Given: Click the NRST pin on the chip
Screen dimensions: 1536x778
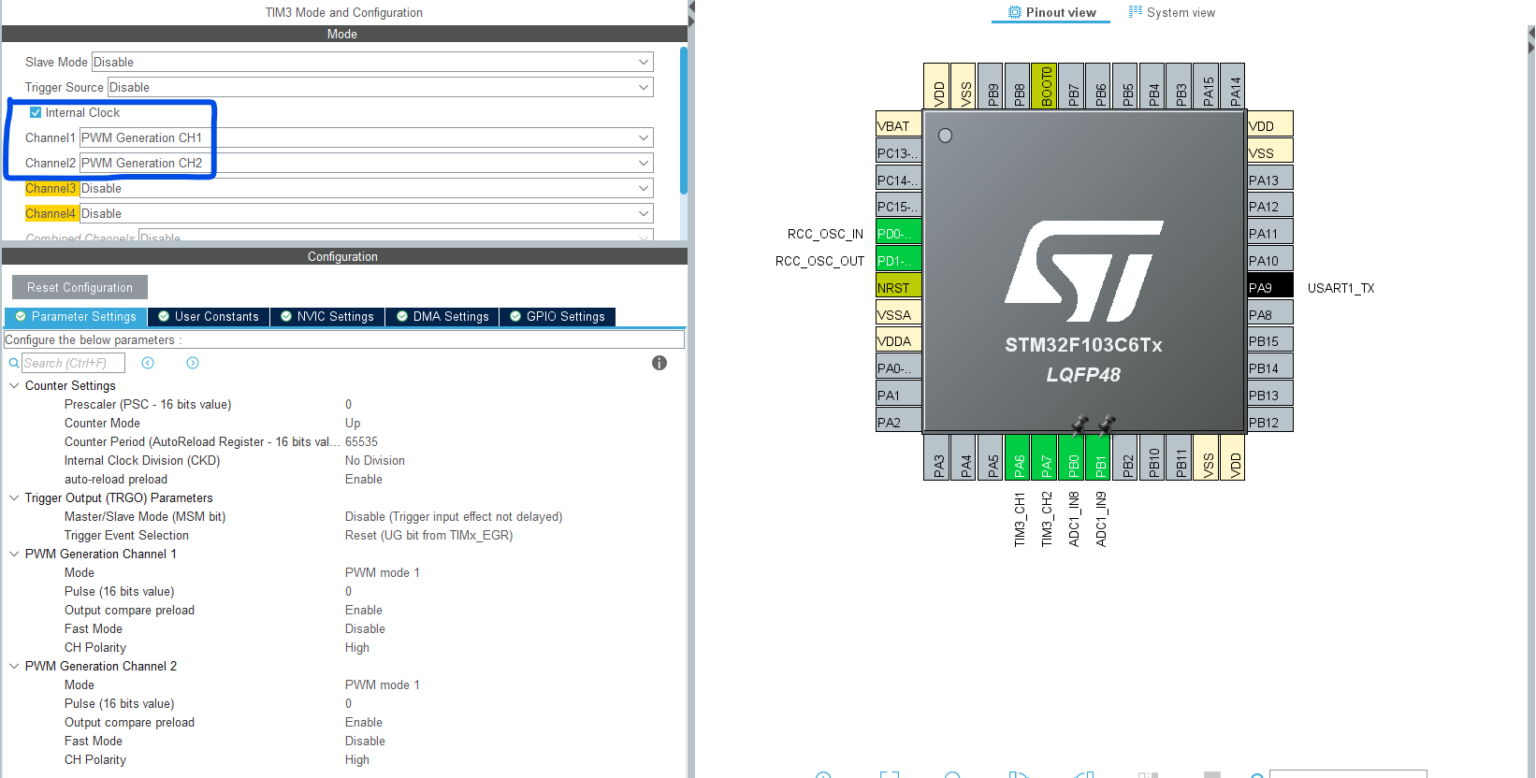Looking at the screenshot, I should click(x=897, y=286).
